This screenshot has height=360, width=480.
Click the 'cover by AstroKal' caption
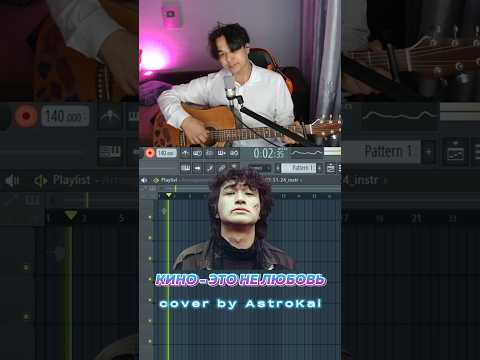(x=240, y=304)
